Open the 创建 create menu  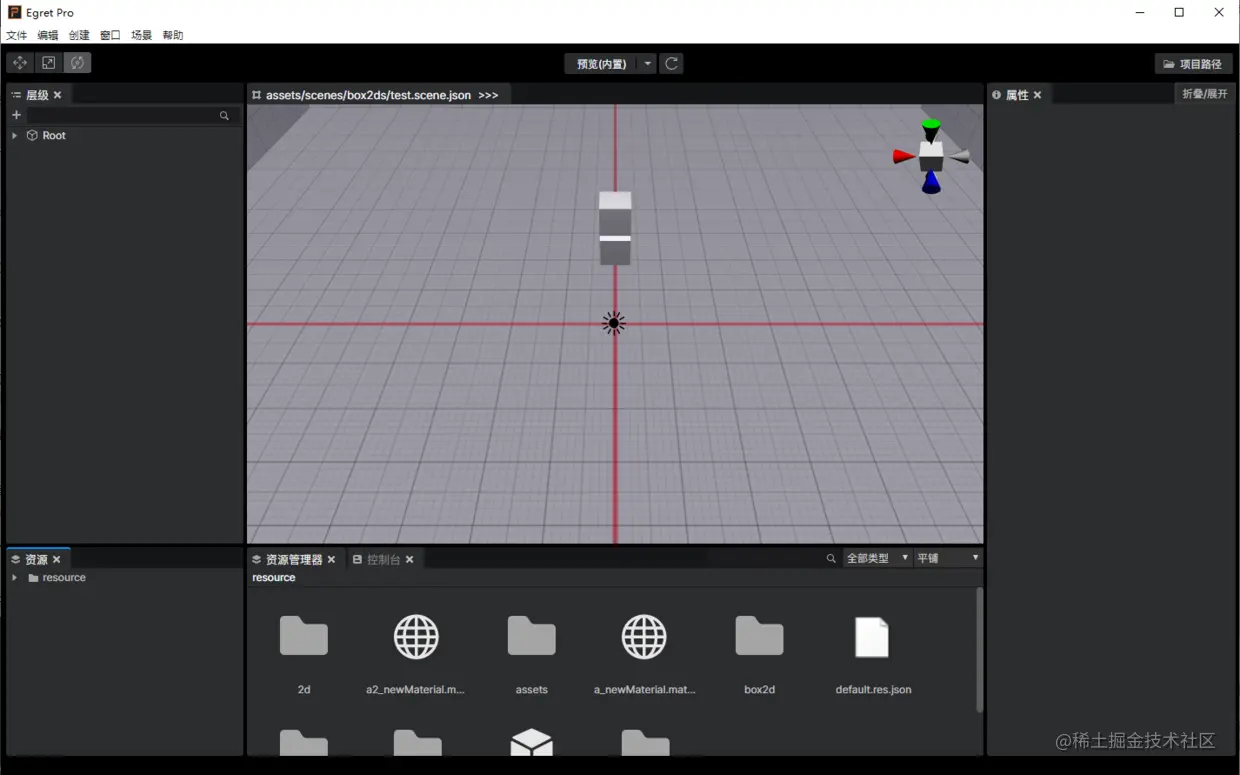[x=79, y=35]
